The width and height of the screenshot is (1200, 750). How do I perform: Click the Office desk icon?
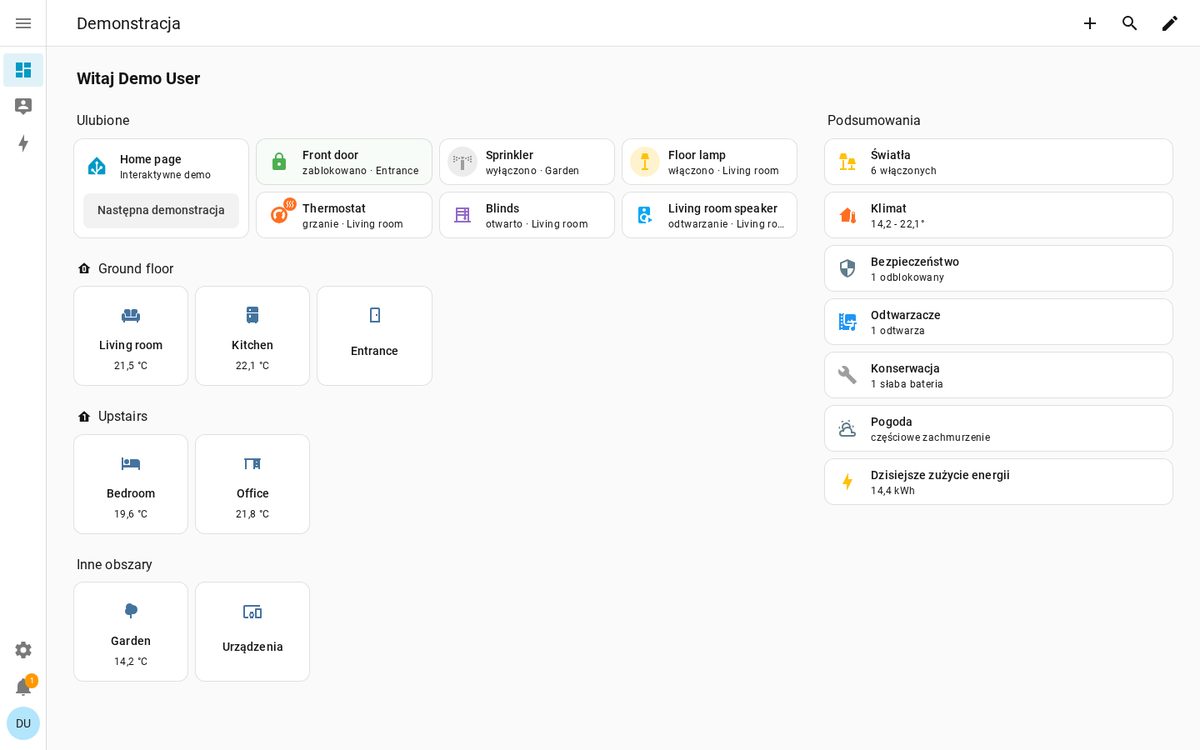pyautogui.click(x=253, y=463)
